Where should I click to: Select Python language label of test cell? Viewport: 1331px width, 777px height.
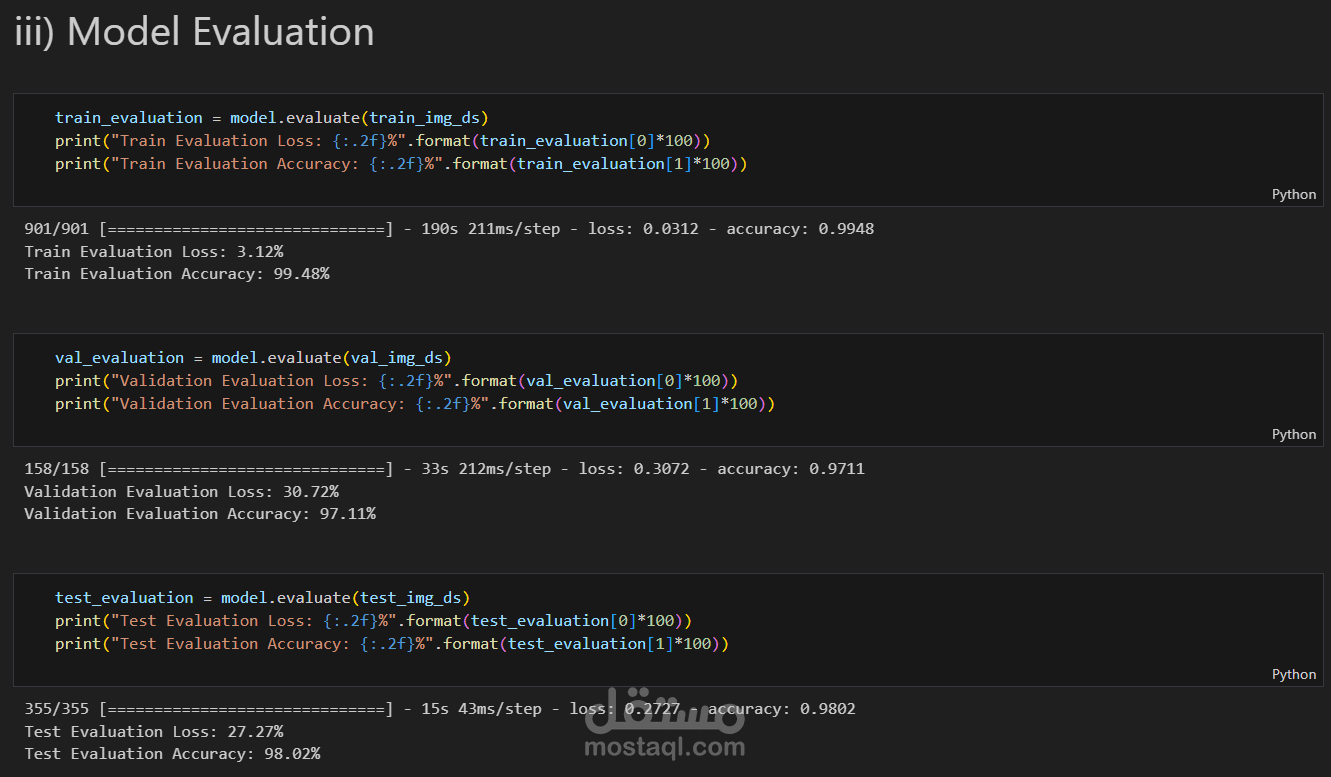1294,674
